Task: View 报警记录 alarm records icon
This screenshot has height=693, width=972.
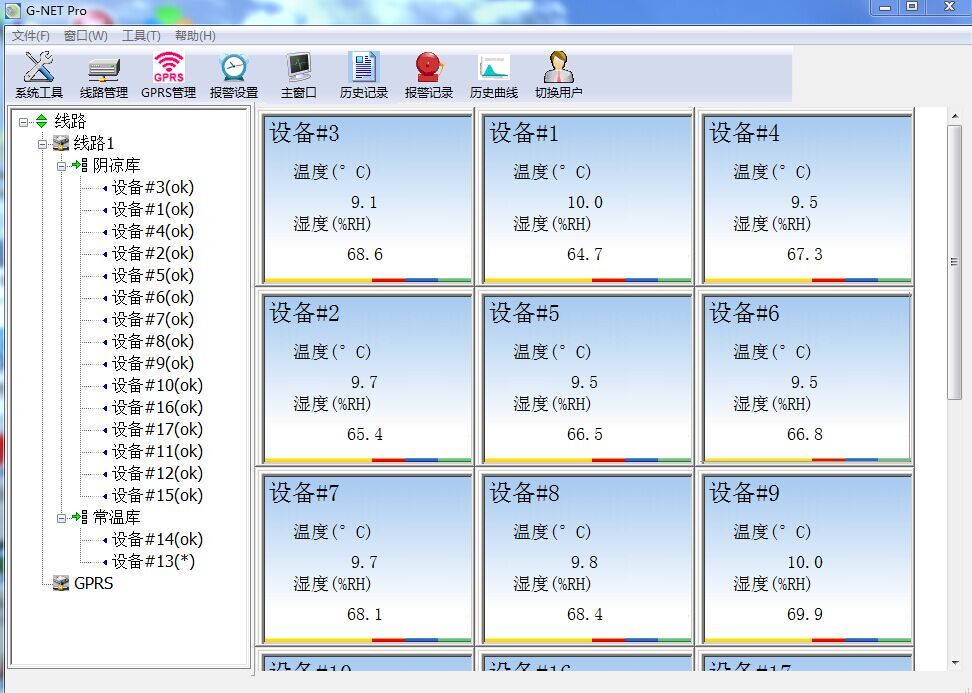Action: click(x=429, y=74)
